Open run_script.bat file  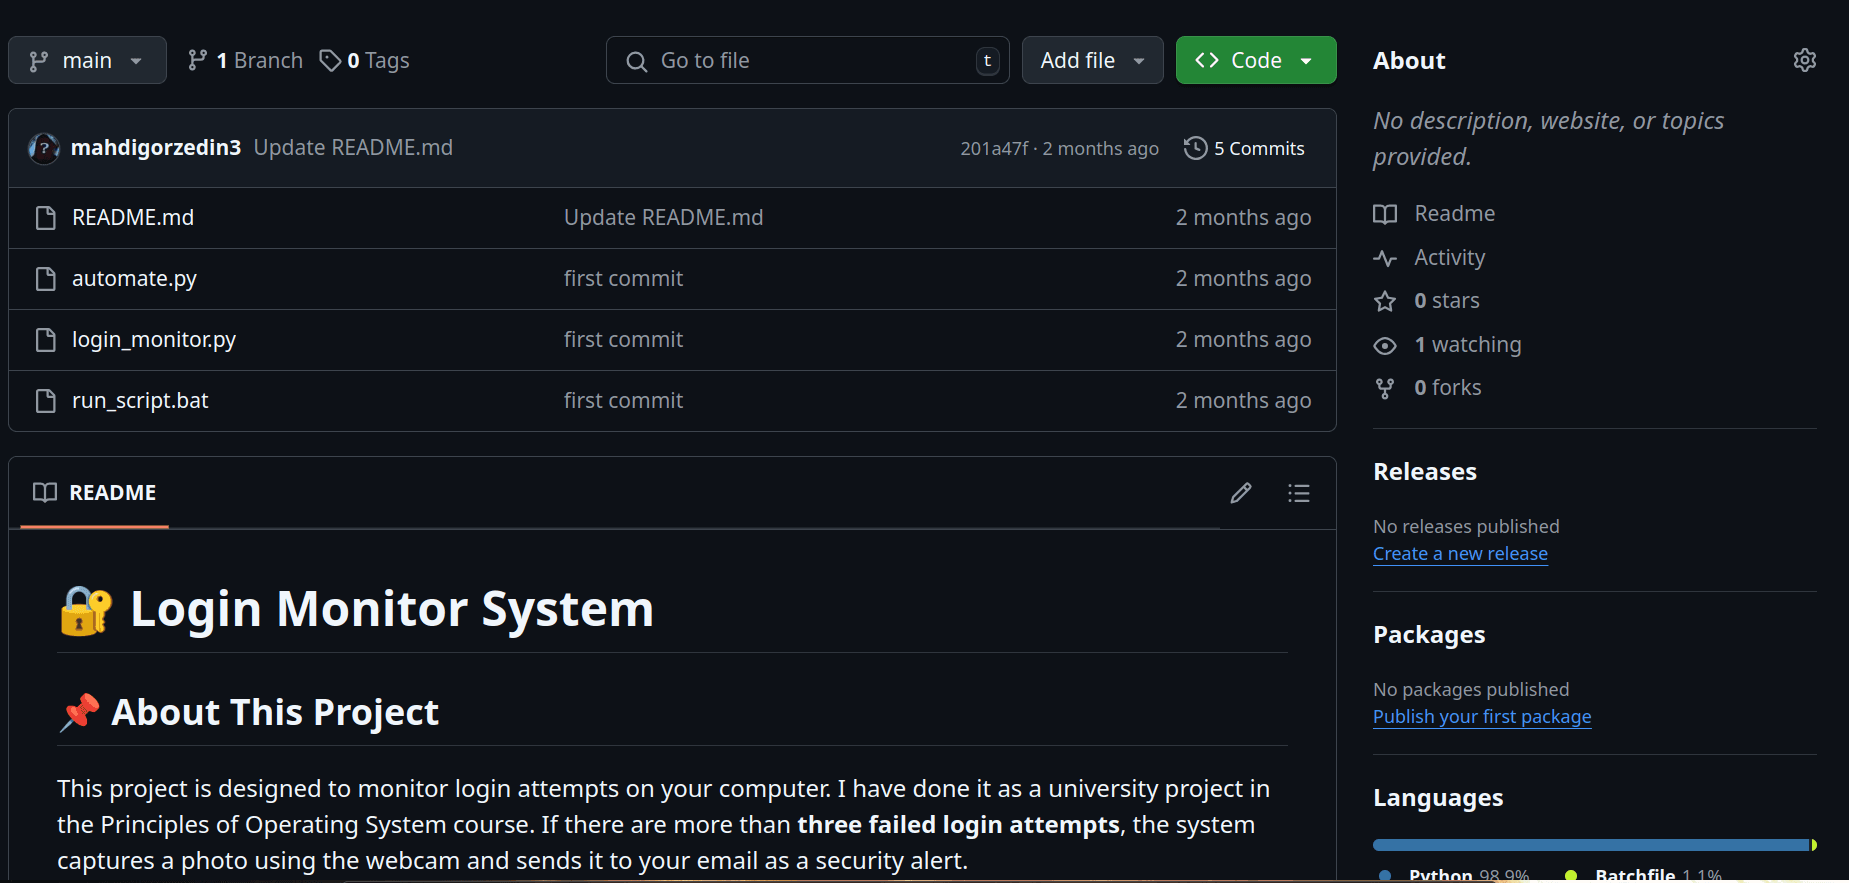coord(140,400)
